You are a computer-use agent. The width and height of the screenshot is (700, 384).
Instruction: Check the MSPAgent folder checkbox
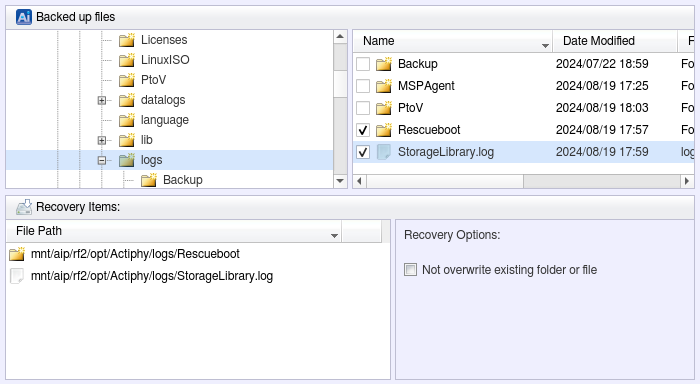pyautogui.click(x=363, y=86)
